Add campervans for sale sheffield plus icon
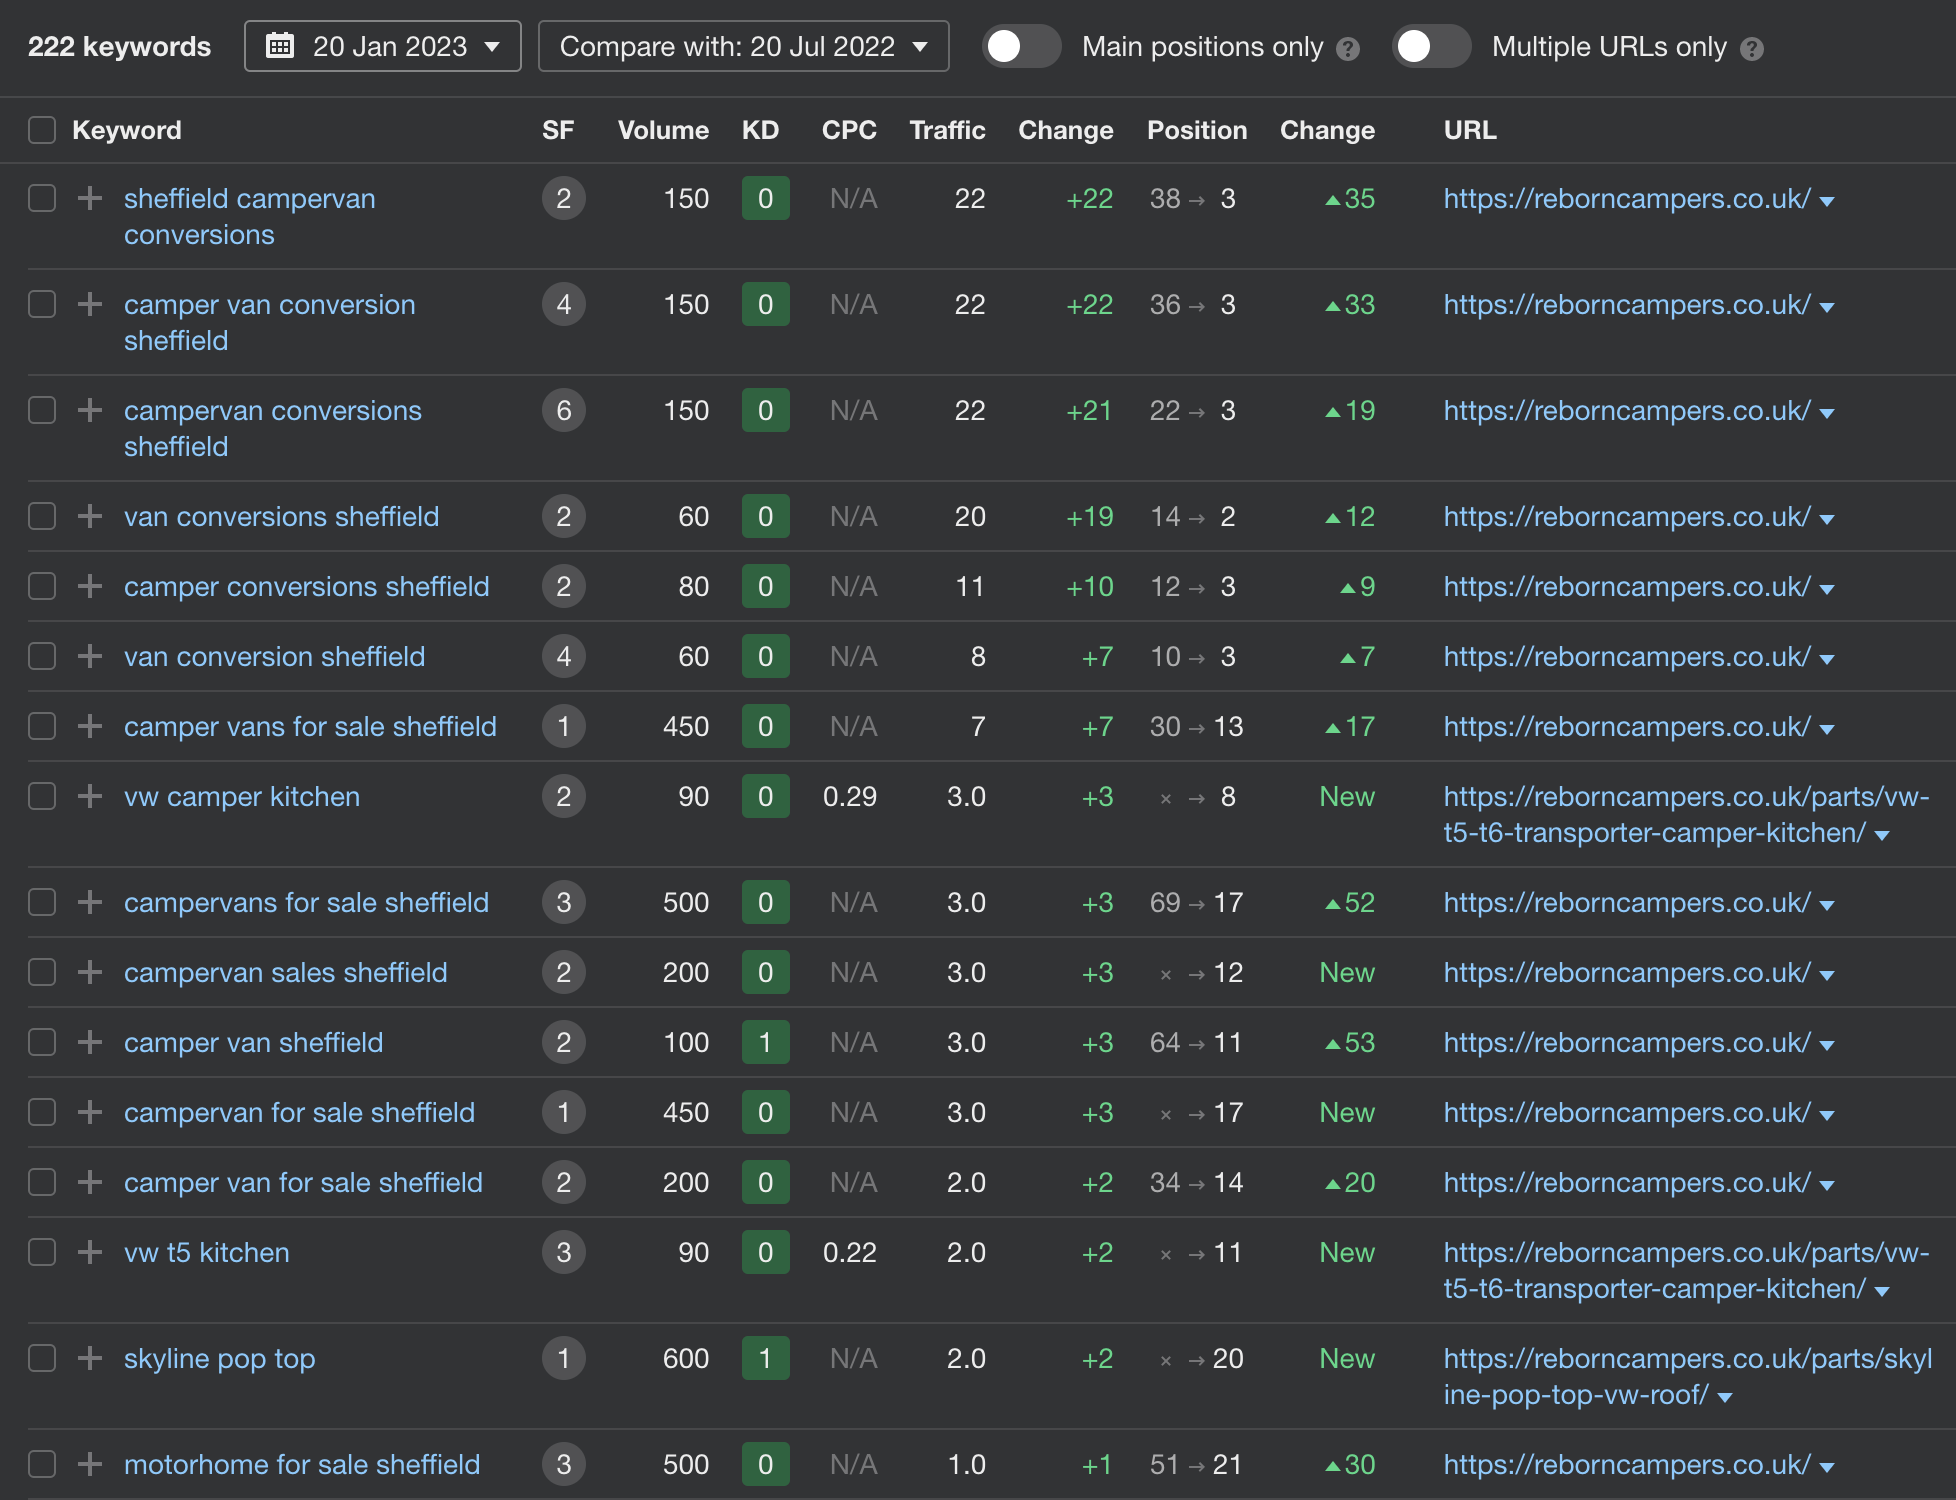This screenshot has width=1956, height=1500. click(x=90, y=902)
